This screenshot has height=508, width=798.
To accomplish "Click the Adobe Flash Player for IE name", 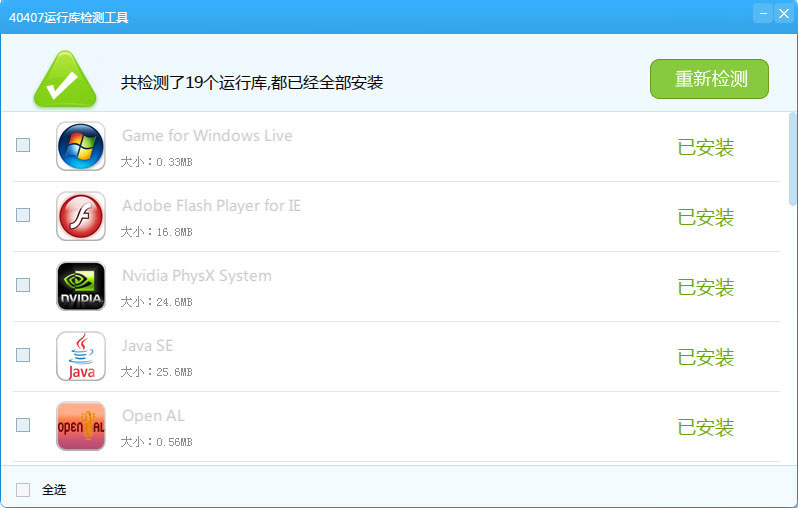I will click(211, 206).
